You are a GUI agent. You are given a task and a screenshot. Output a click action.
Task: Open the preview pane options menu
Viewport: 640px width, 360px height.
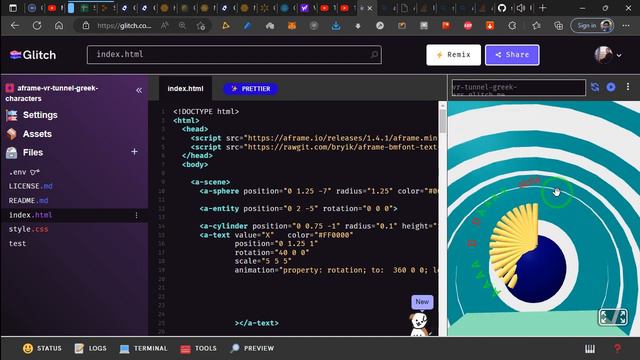[628, 87]
